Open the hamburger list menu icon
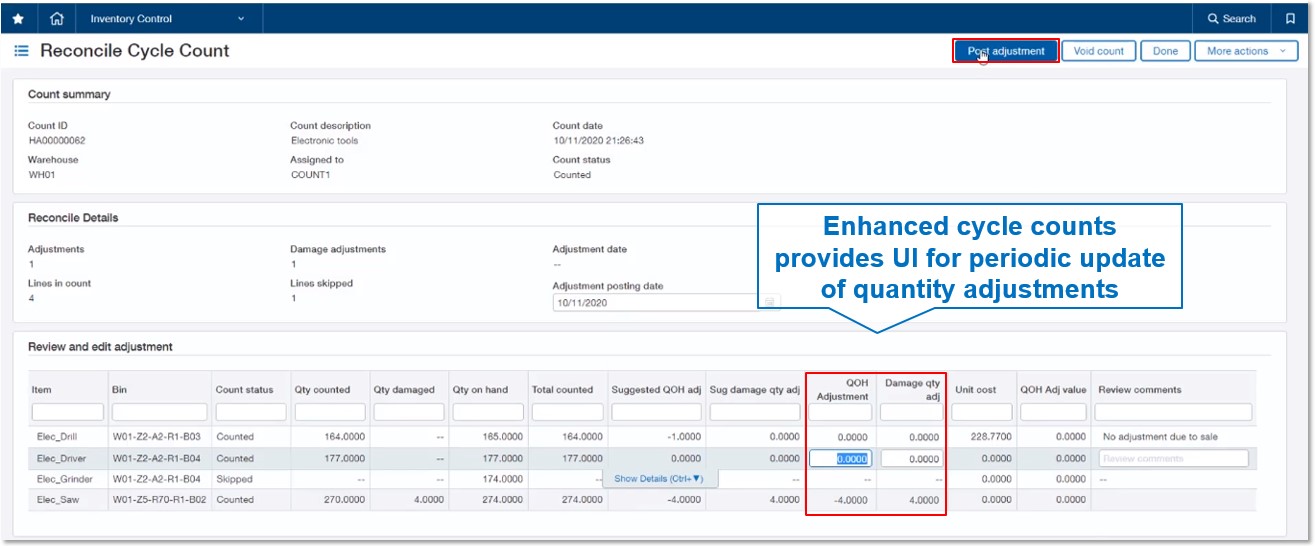 (x=21, y=51)
